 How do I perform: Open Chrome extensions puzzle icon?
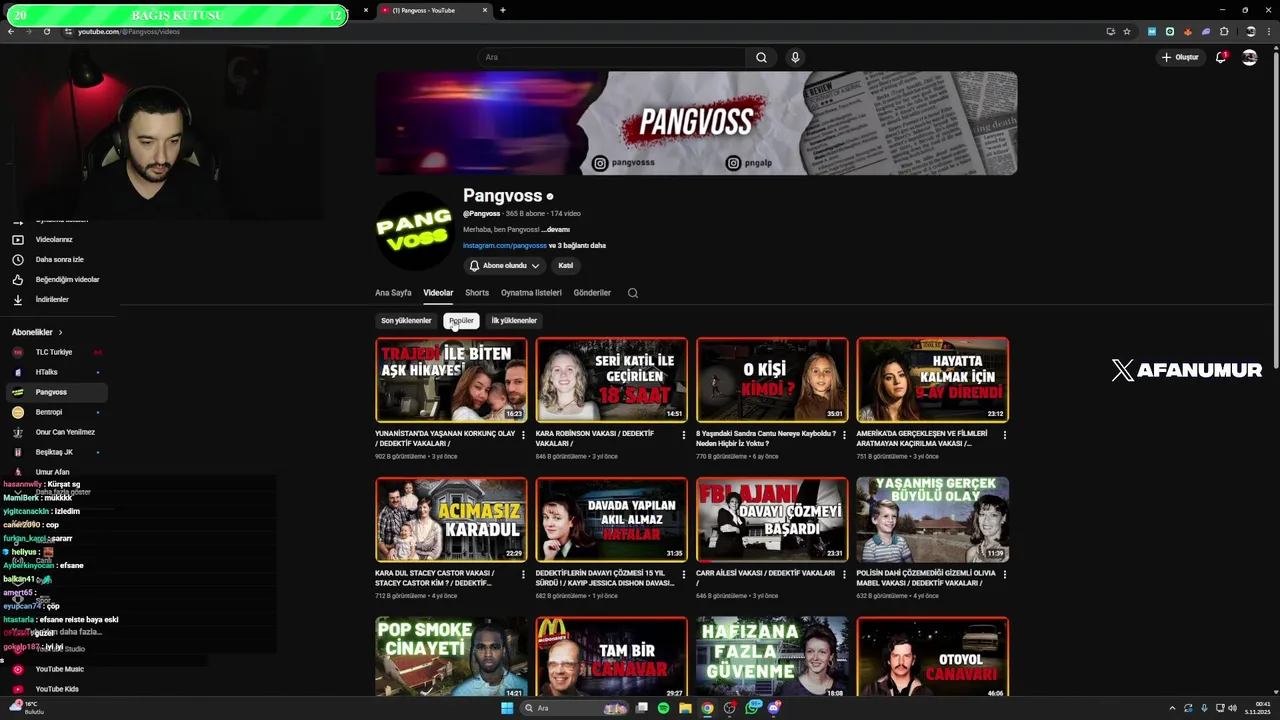[1224, 31]
